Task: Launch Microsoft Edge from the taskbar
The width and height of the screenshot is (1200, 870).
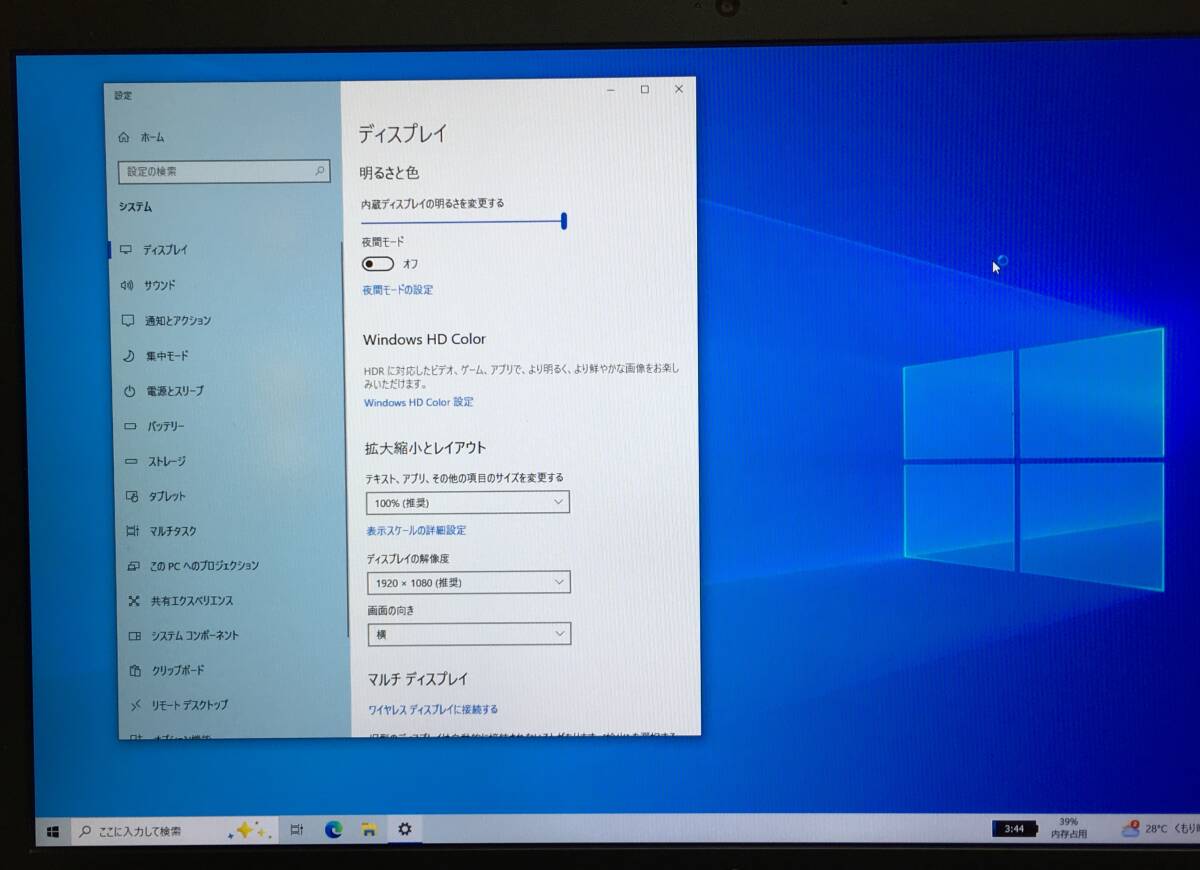Action: coord(334,829)
